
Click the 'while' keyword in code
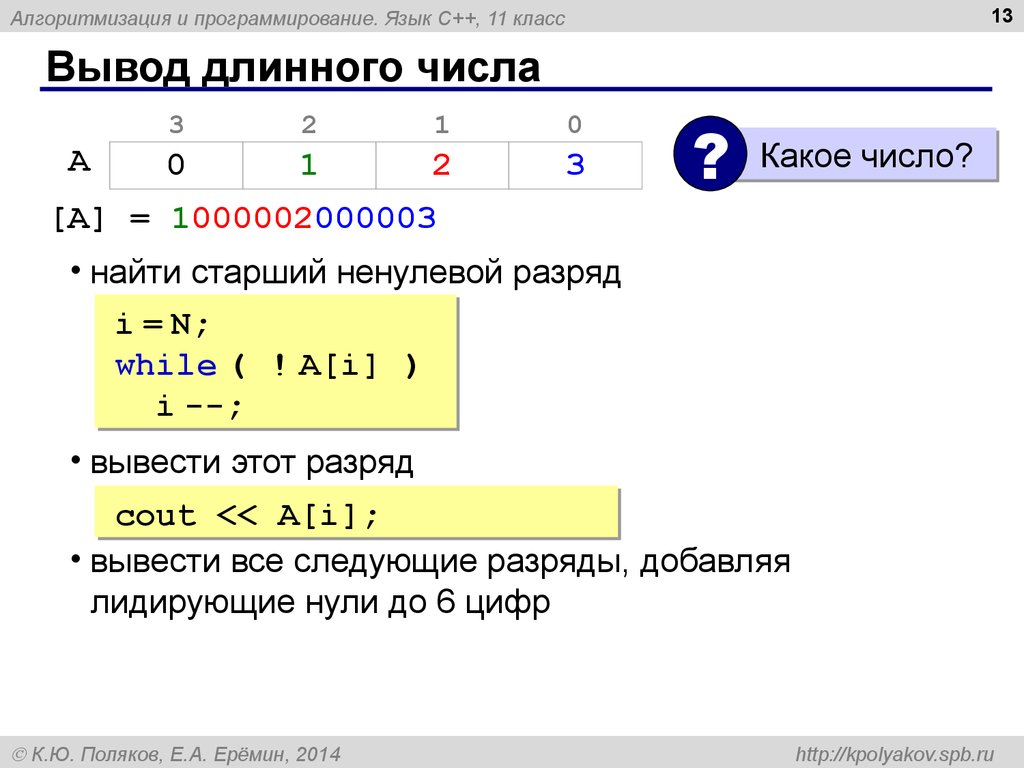[x=166, y=365]
